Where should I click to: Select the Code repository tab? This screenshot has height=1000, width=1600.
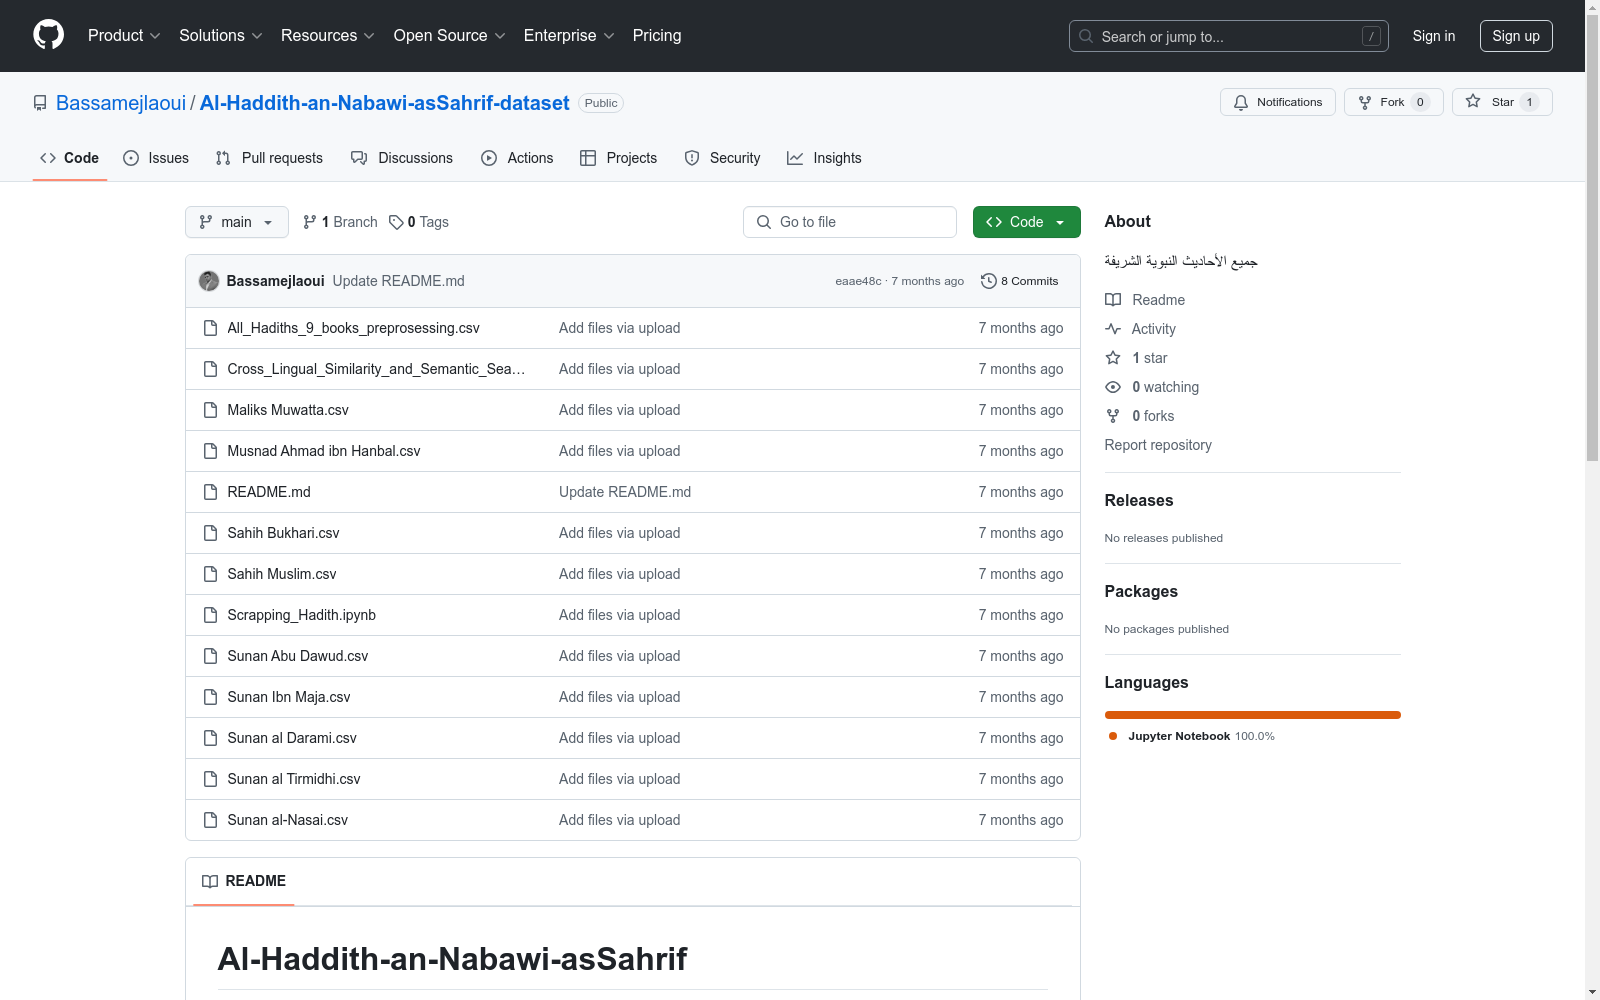(70, 158)
